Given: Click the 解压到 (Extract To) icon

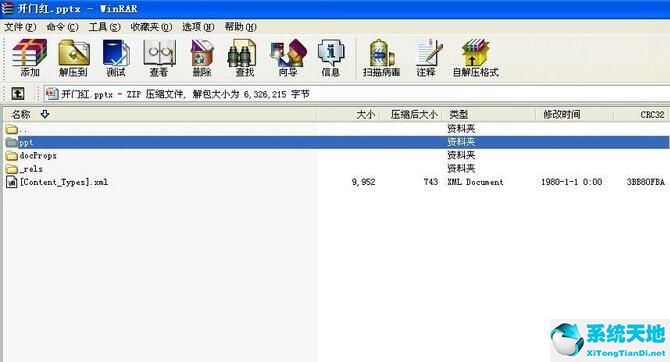Looking at the screenshot, I should pyautogui.click(x=73, y=58).
